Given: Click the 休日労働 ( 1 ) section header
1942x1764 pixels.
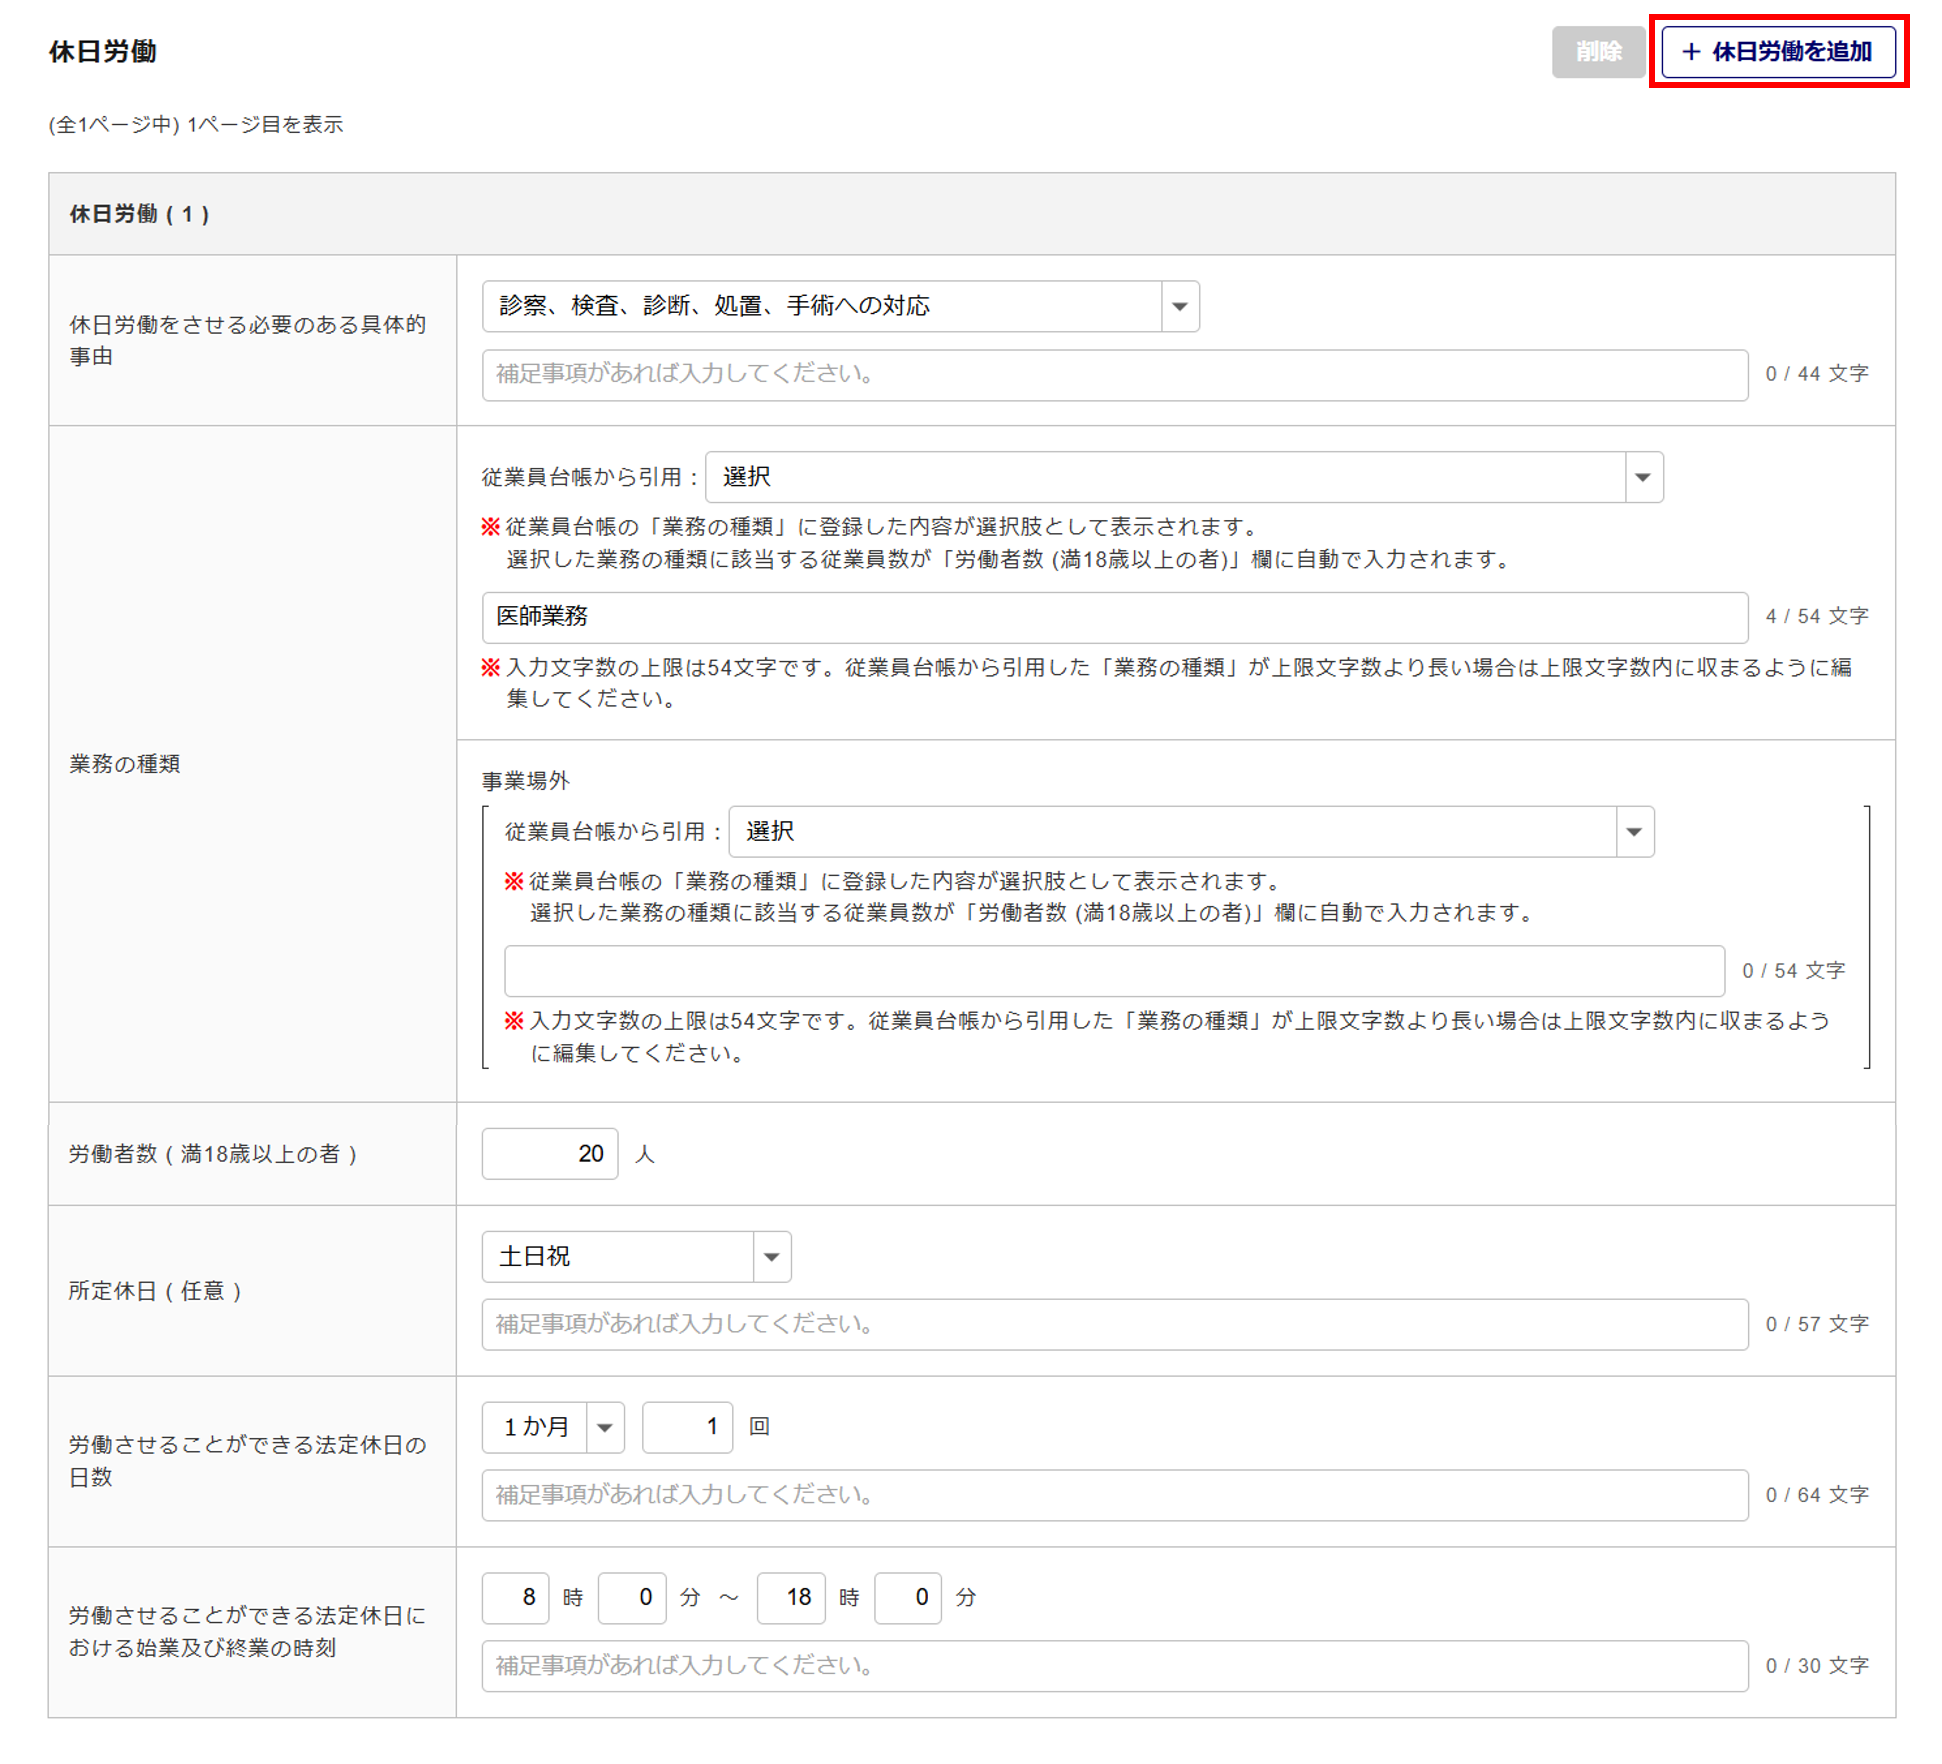Looking at the screenshot, I should 140,214.
